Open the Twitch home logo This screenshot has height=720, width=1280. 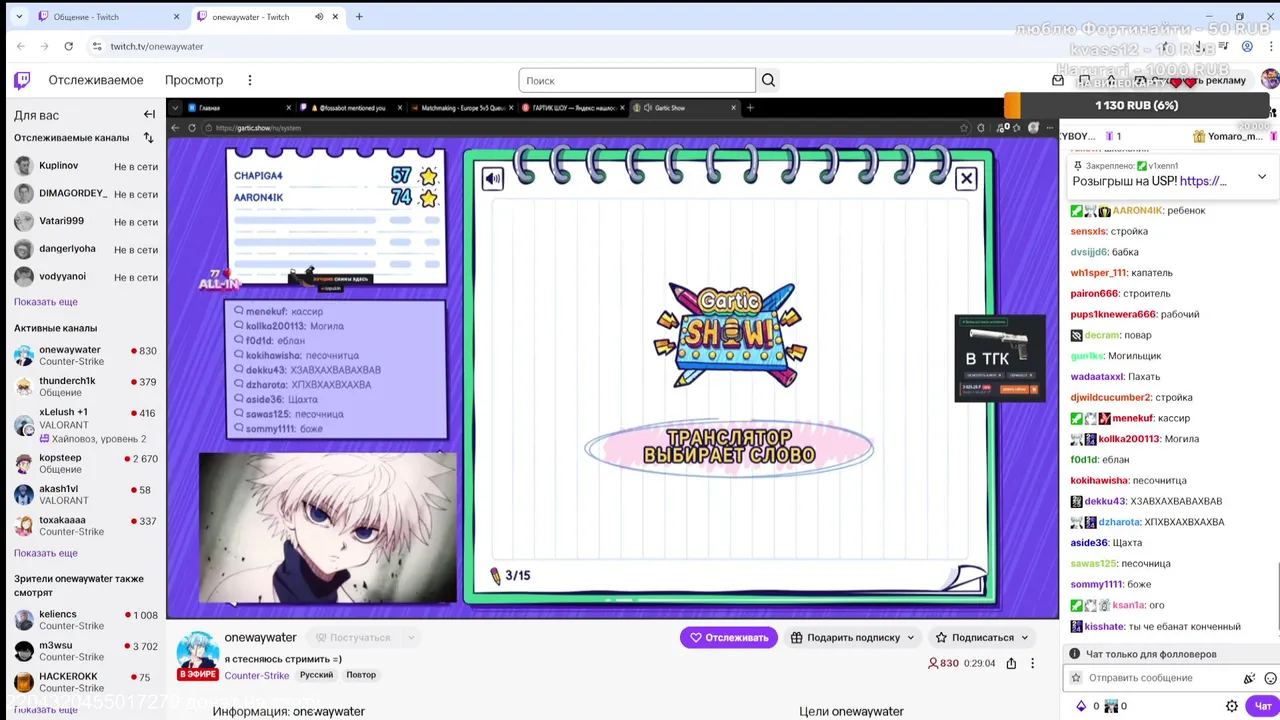[22, 80]
